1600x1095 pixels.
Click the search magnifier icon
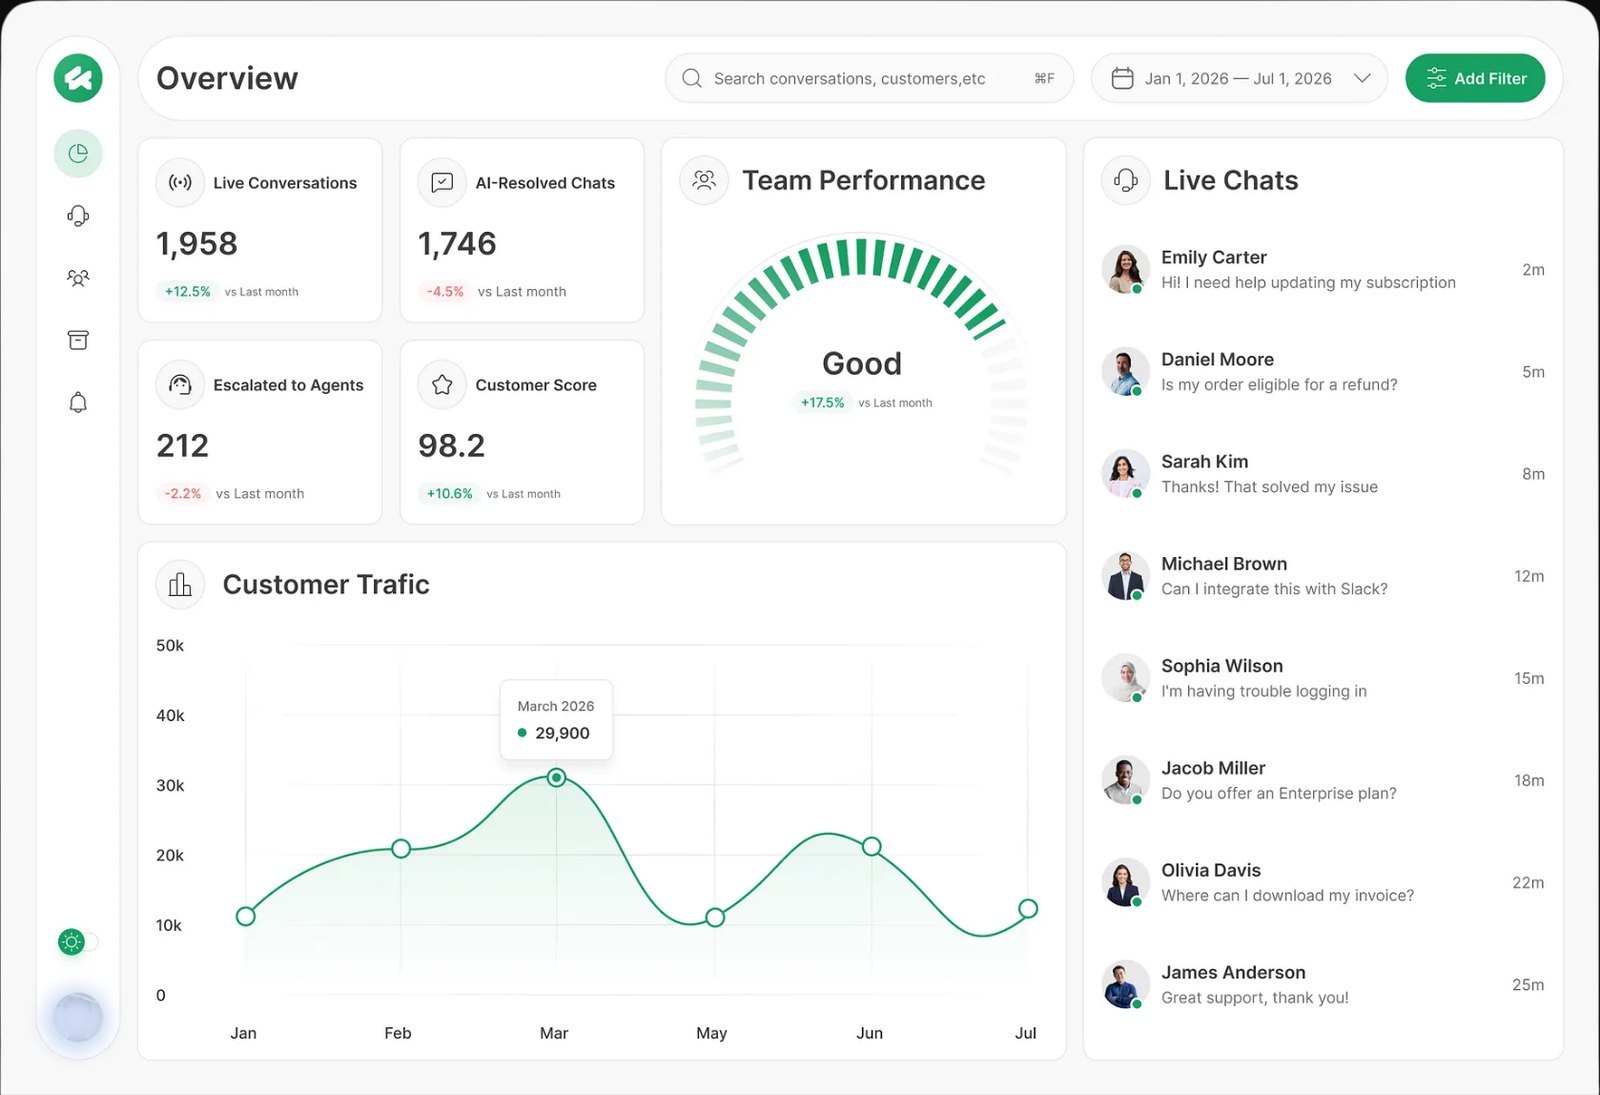(x=691, y=78)
